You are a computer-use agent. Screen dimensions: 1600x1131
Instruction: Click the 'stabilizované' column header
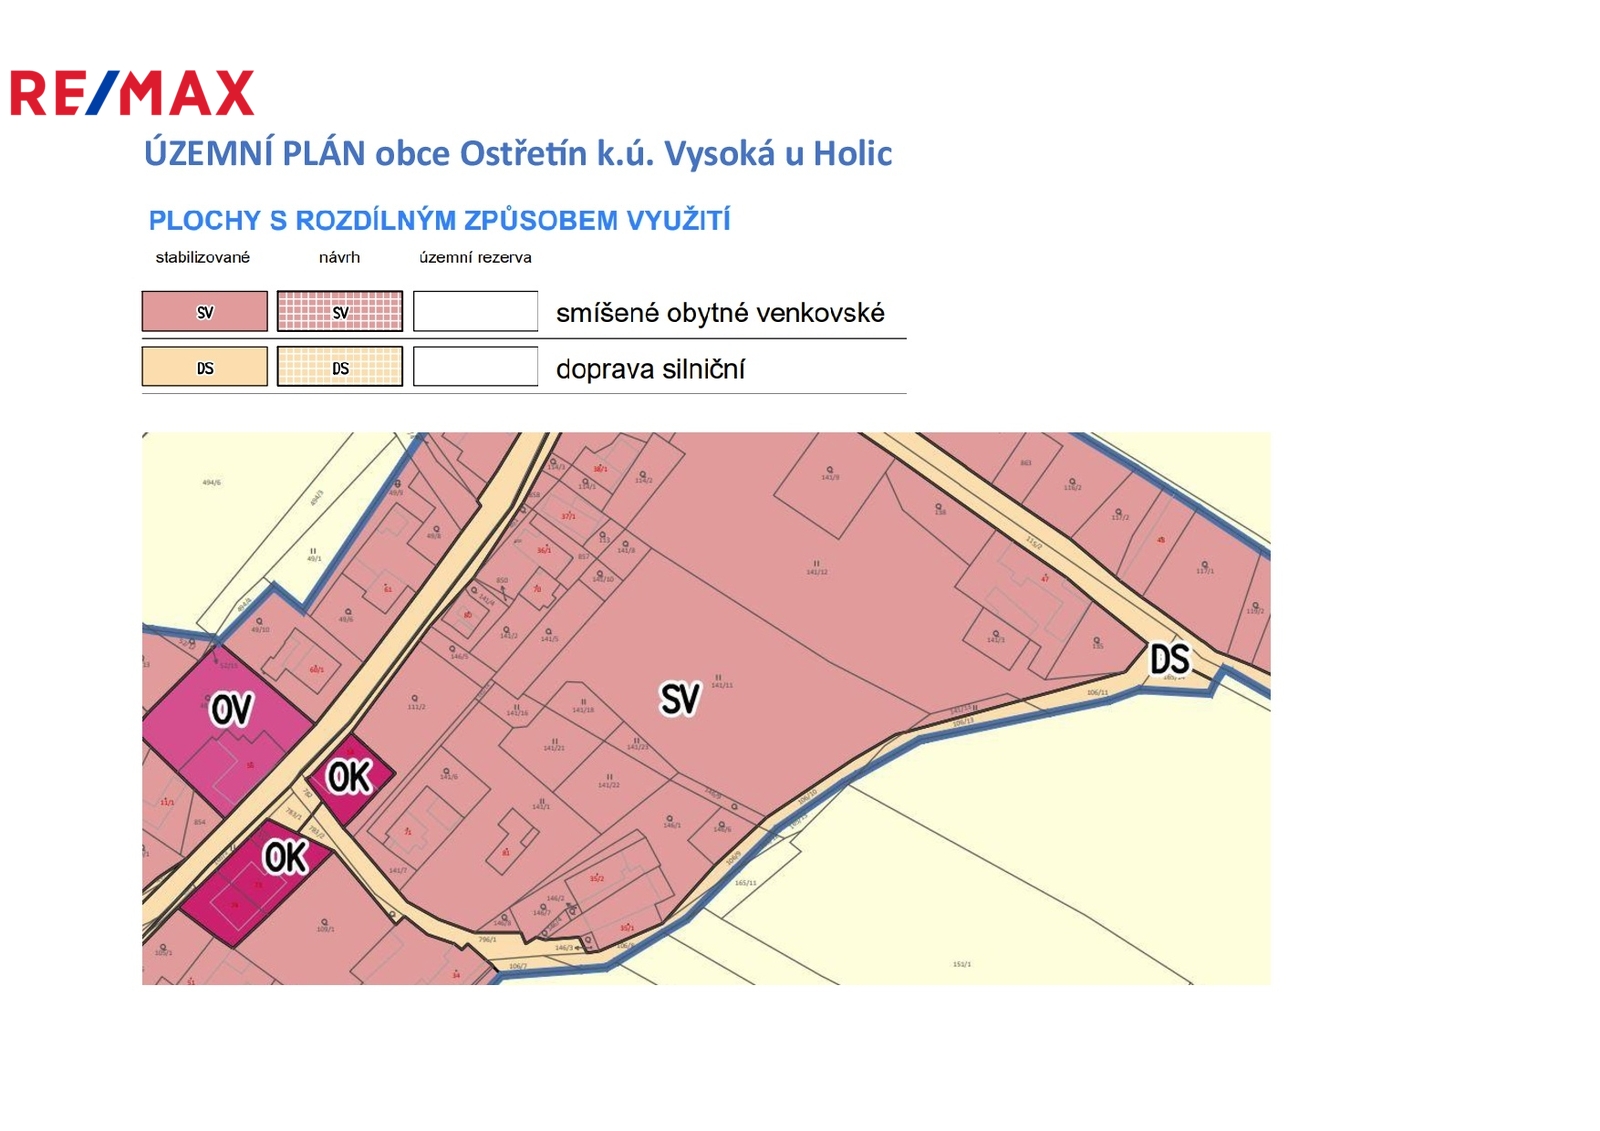pyautogui.click(x=203, y=258)
